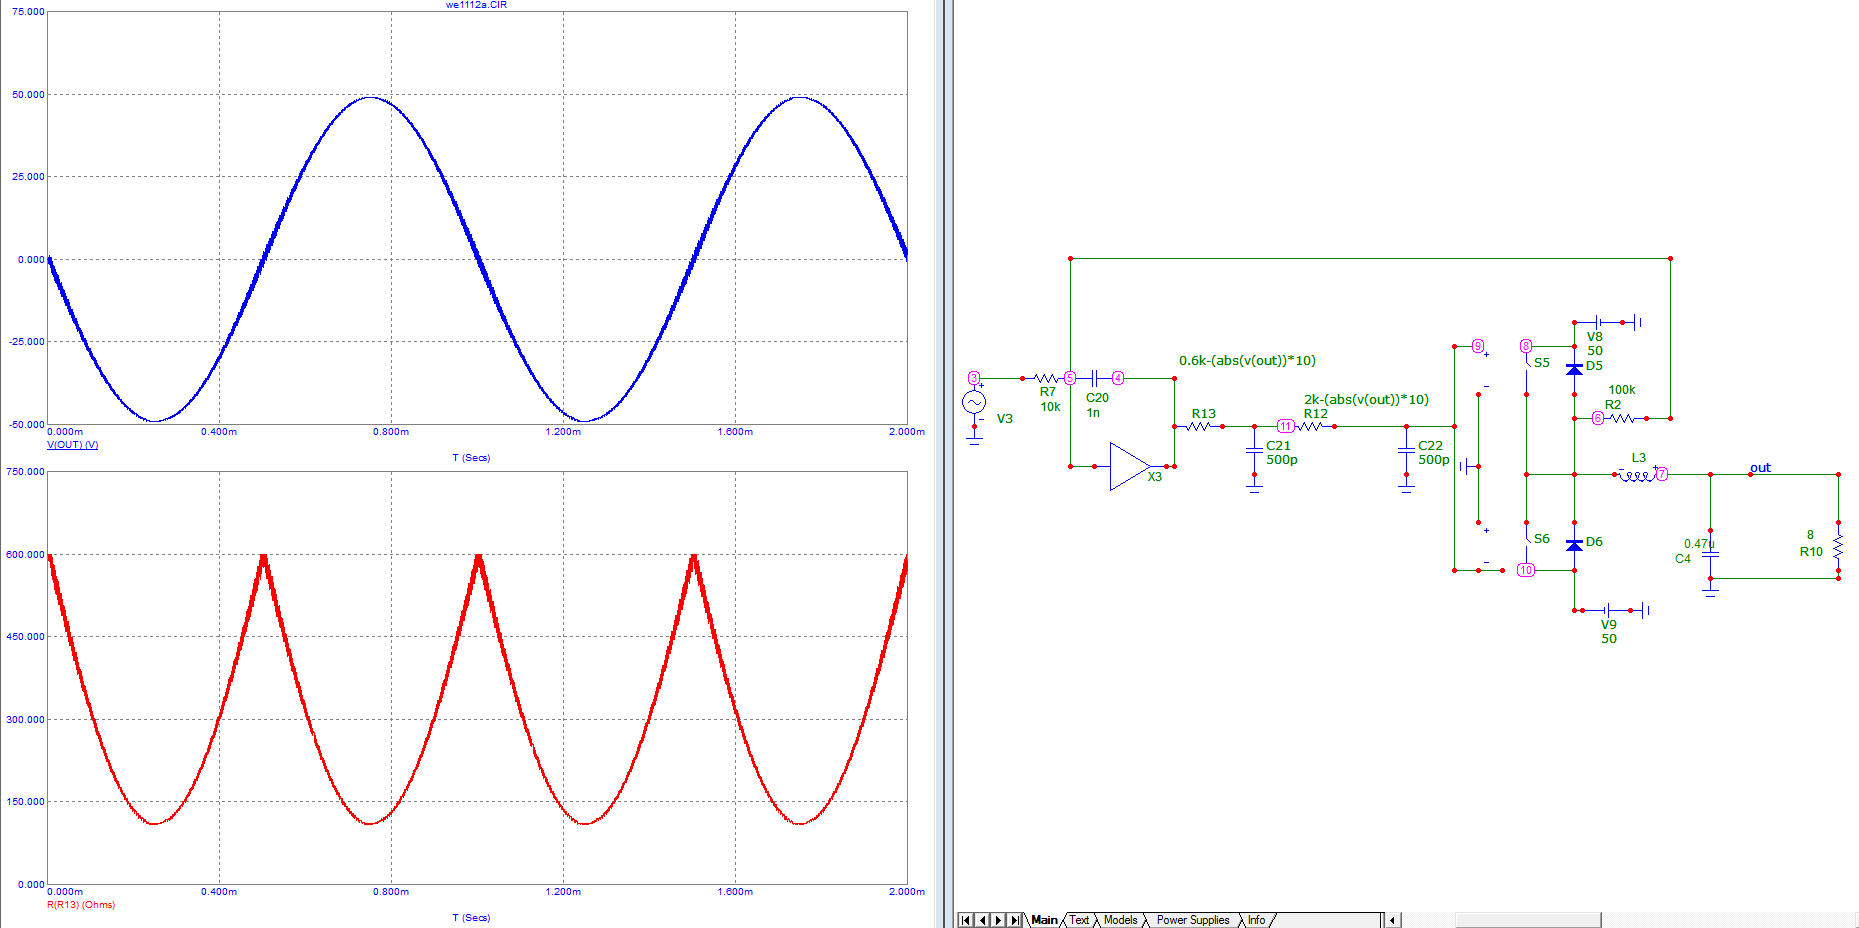Click the T (Secs) label under bottom plot

point(471,918)
